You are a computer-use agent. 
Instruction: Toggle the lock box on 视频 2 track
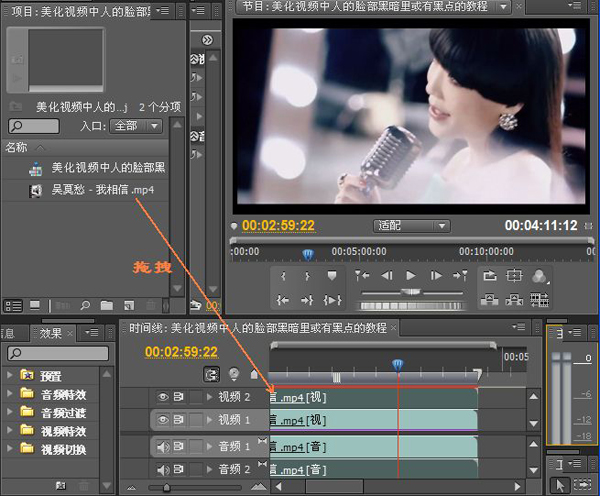click(x=196, y=397)
